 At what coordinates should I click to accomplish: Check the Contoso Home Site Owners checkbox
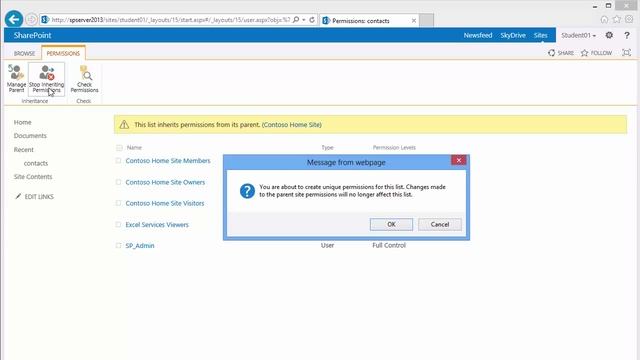[x=118, y=182]
